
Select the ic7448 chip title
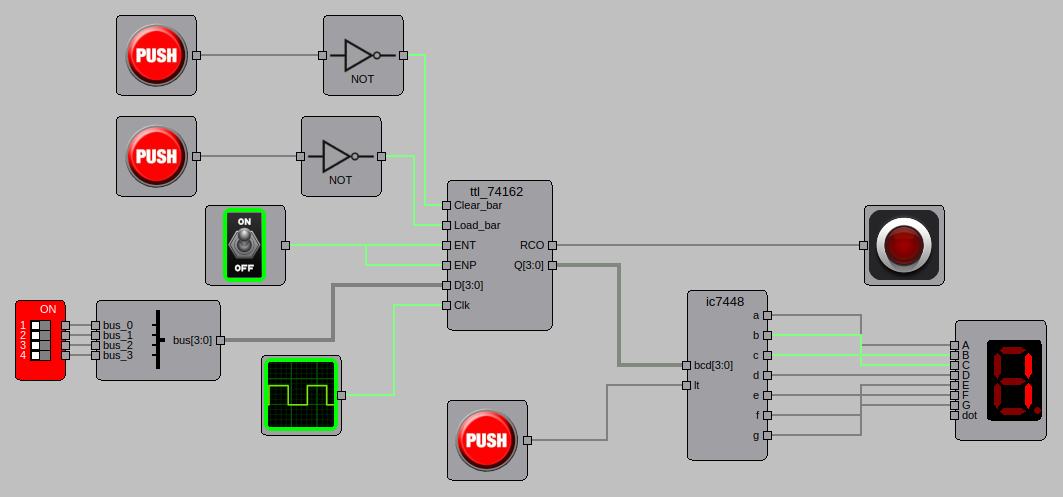pos(726,302)
